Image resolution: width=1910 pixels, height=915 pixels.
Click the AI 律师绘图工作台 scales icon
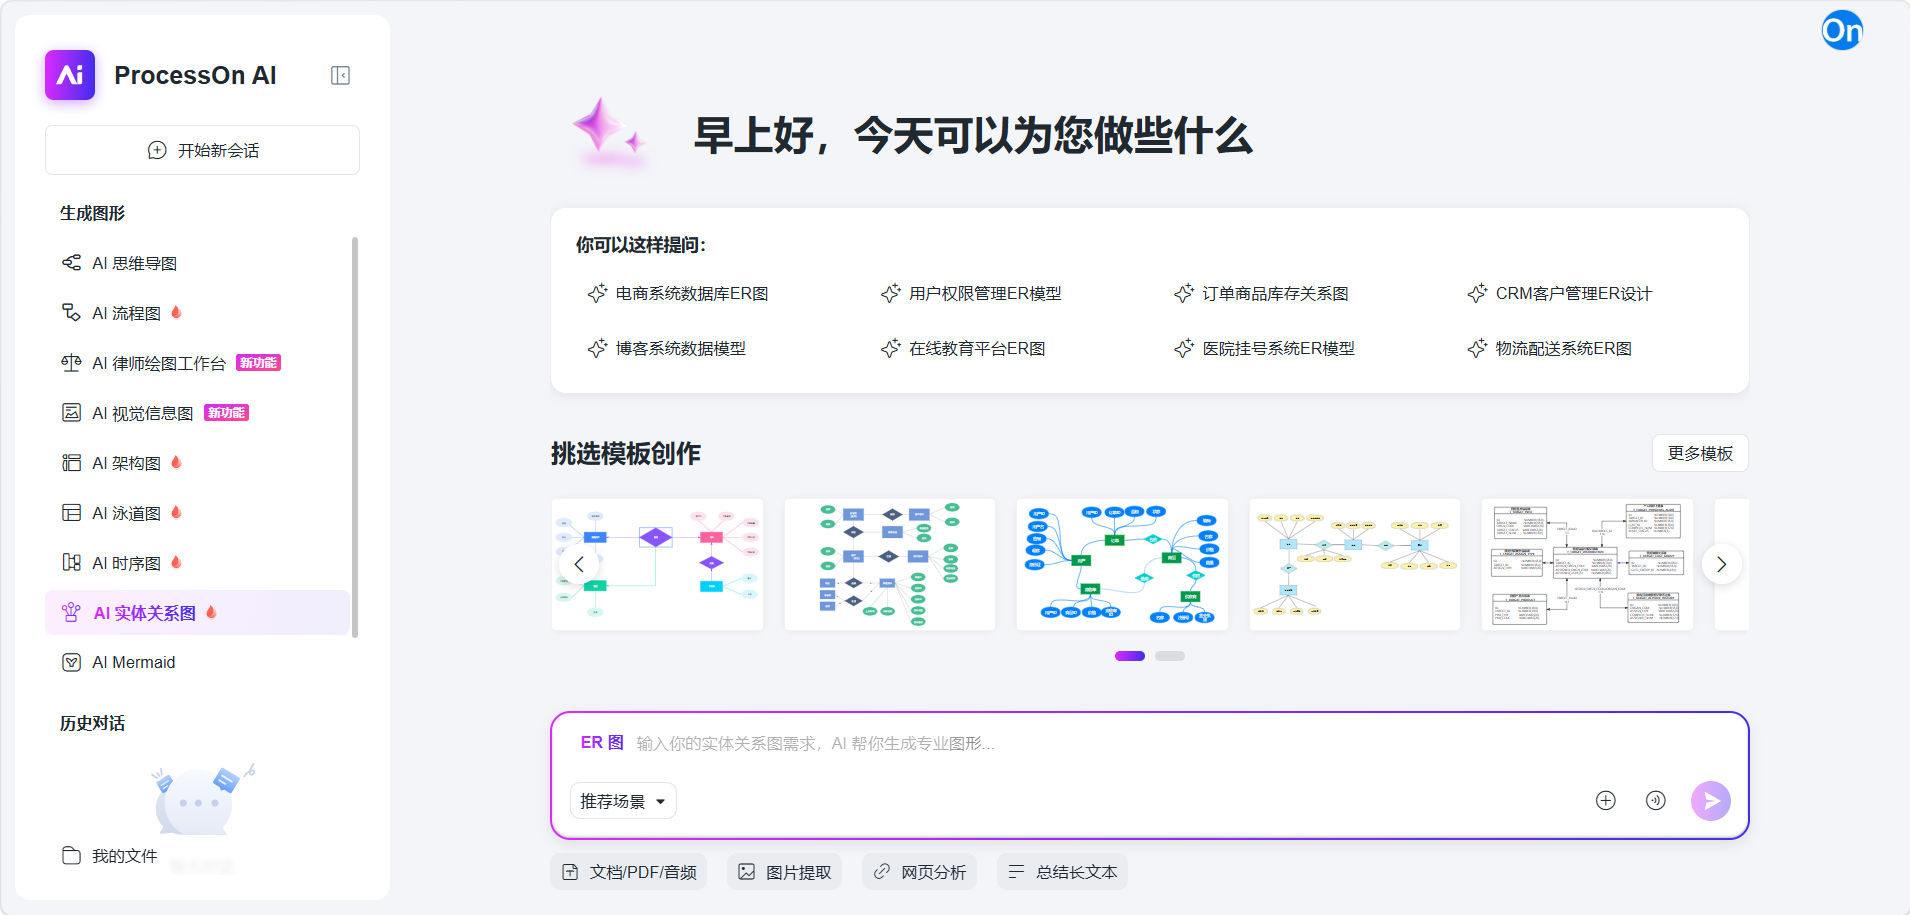tap(71, 362)
